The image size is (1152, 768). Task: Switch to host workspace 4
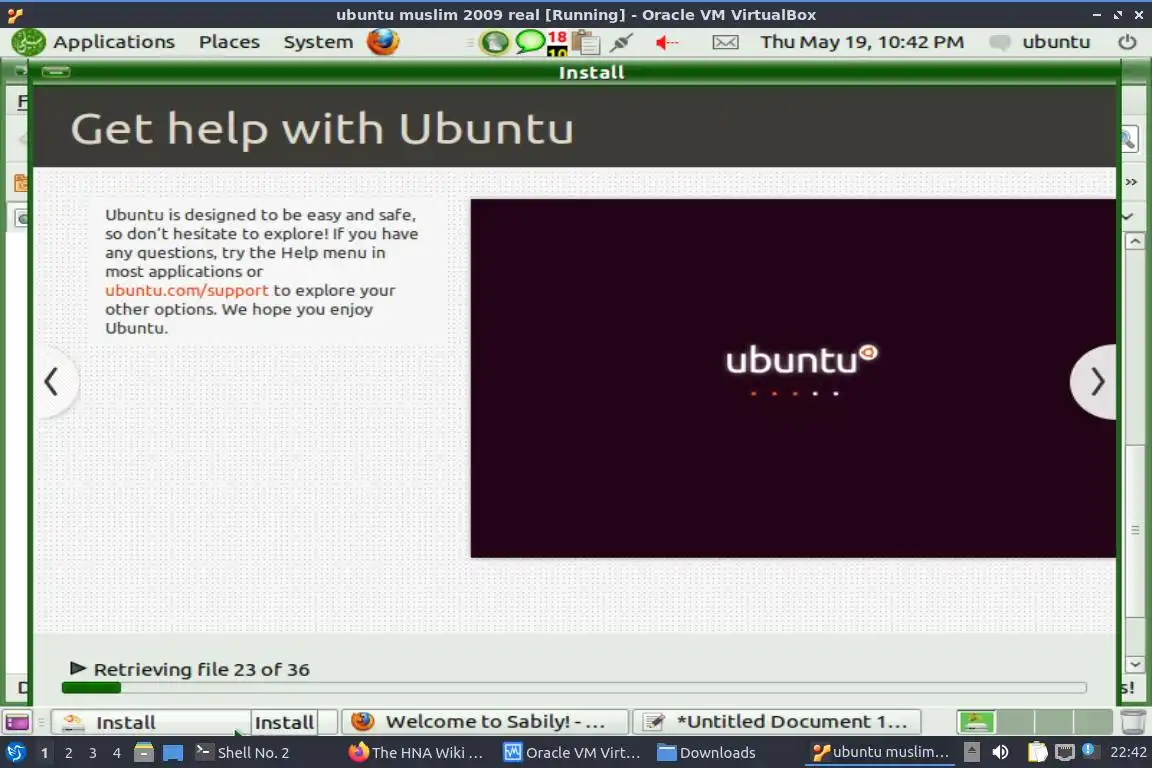116,753
